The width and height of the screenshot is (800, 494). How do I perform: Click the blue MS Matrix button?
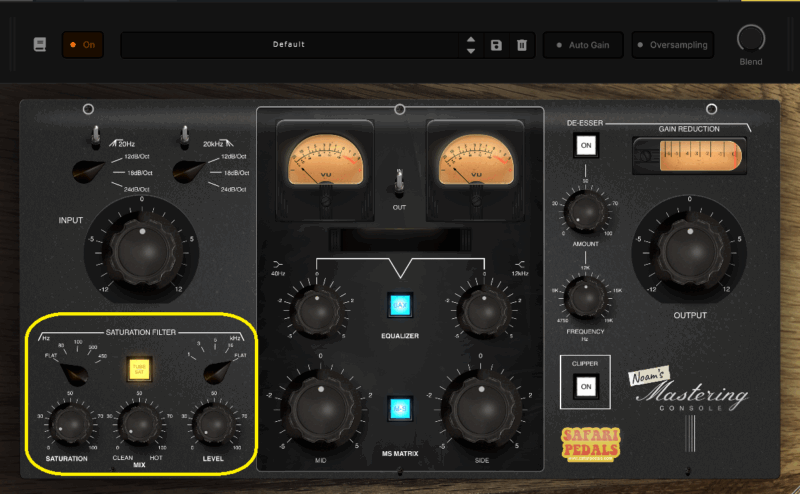[x=399, y=407]
